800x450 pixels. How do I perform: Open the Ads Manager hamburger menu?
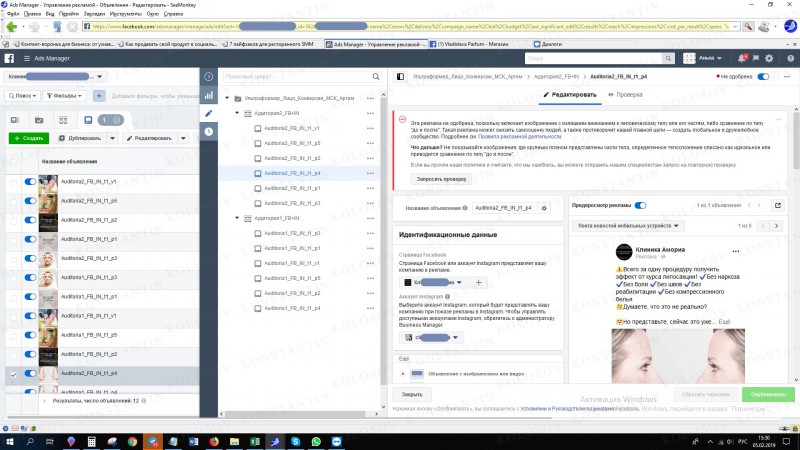coord(27,59)
